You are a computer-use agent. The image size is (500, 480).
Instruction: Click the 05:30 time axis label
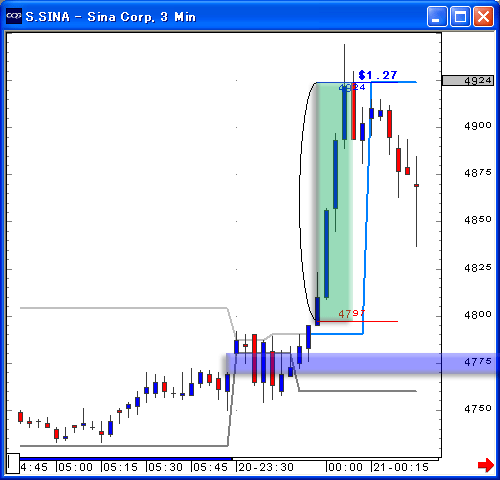pos(165,467)
